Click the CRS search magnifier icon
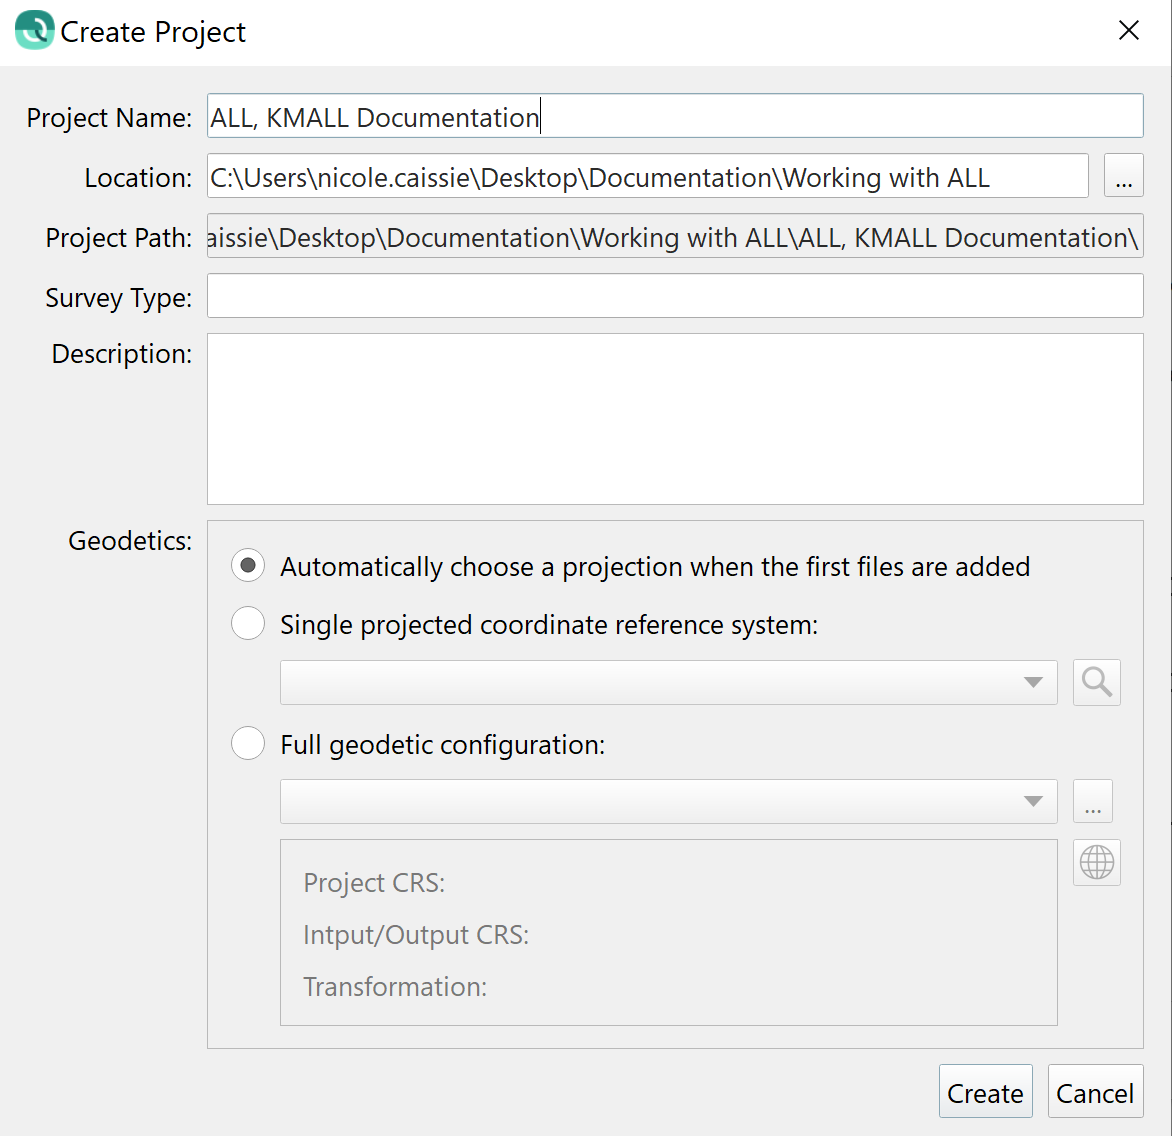Screen dimensions: 1172x1136 click(1096, 682)
